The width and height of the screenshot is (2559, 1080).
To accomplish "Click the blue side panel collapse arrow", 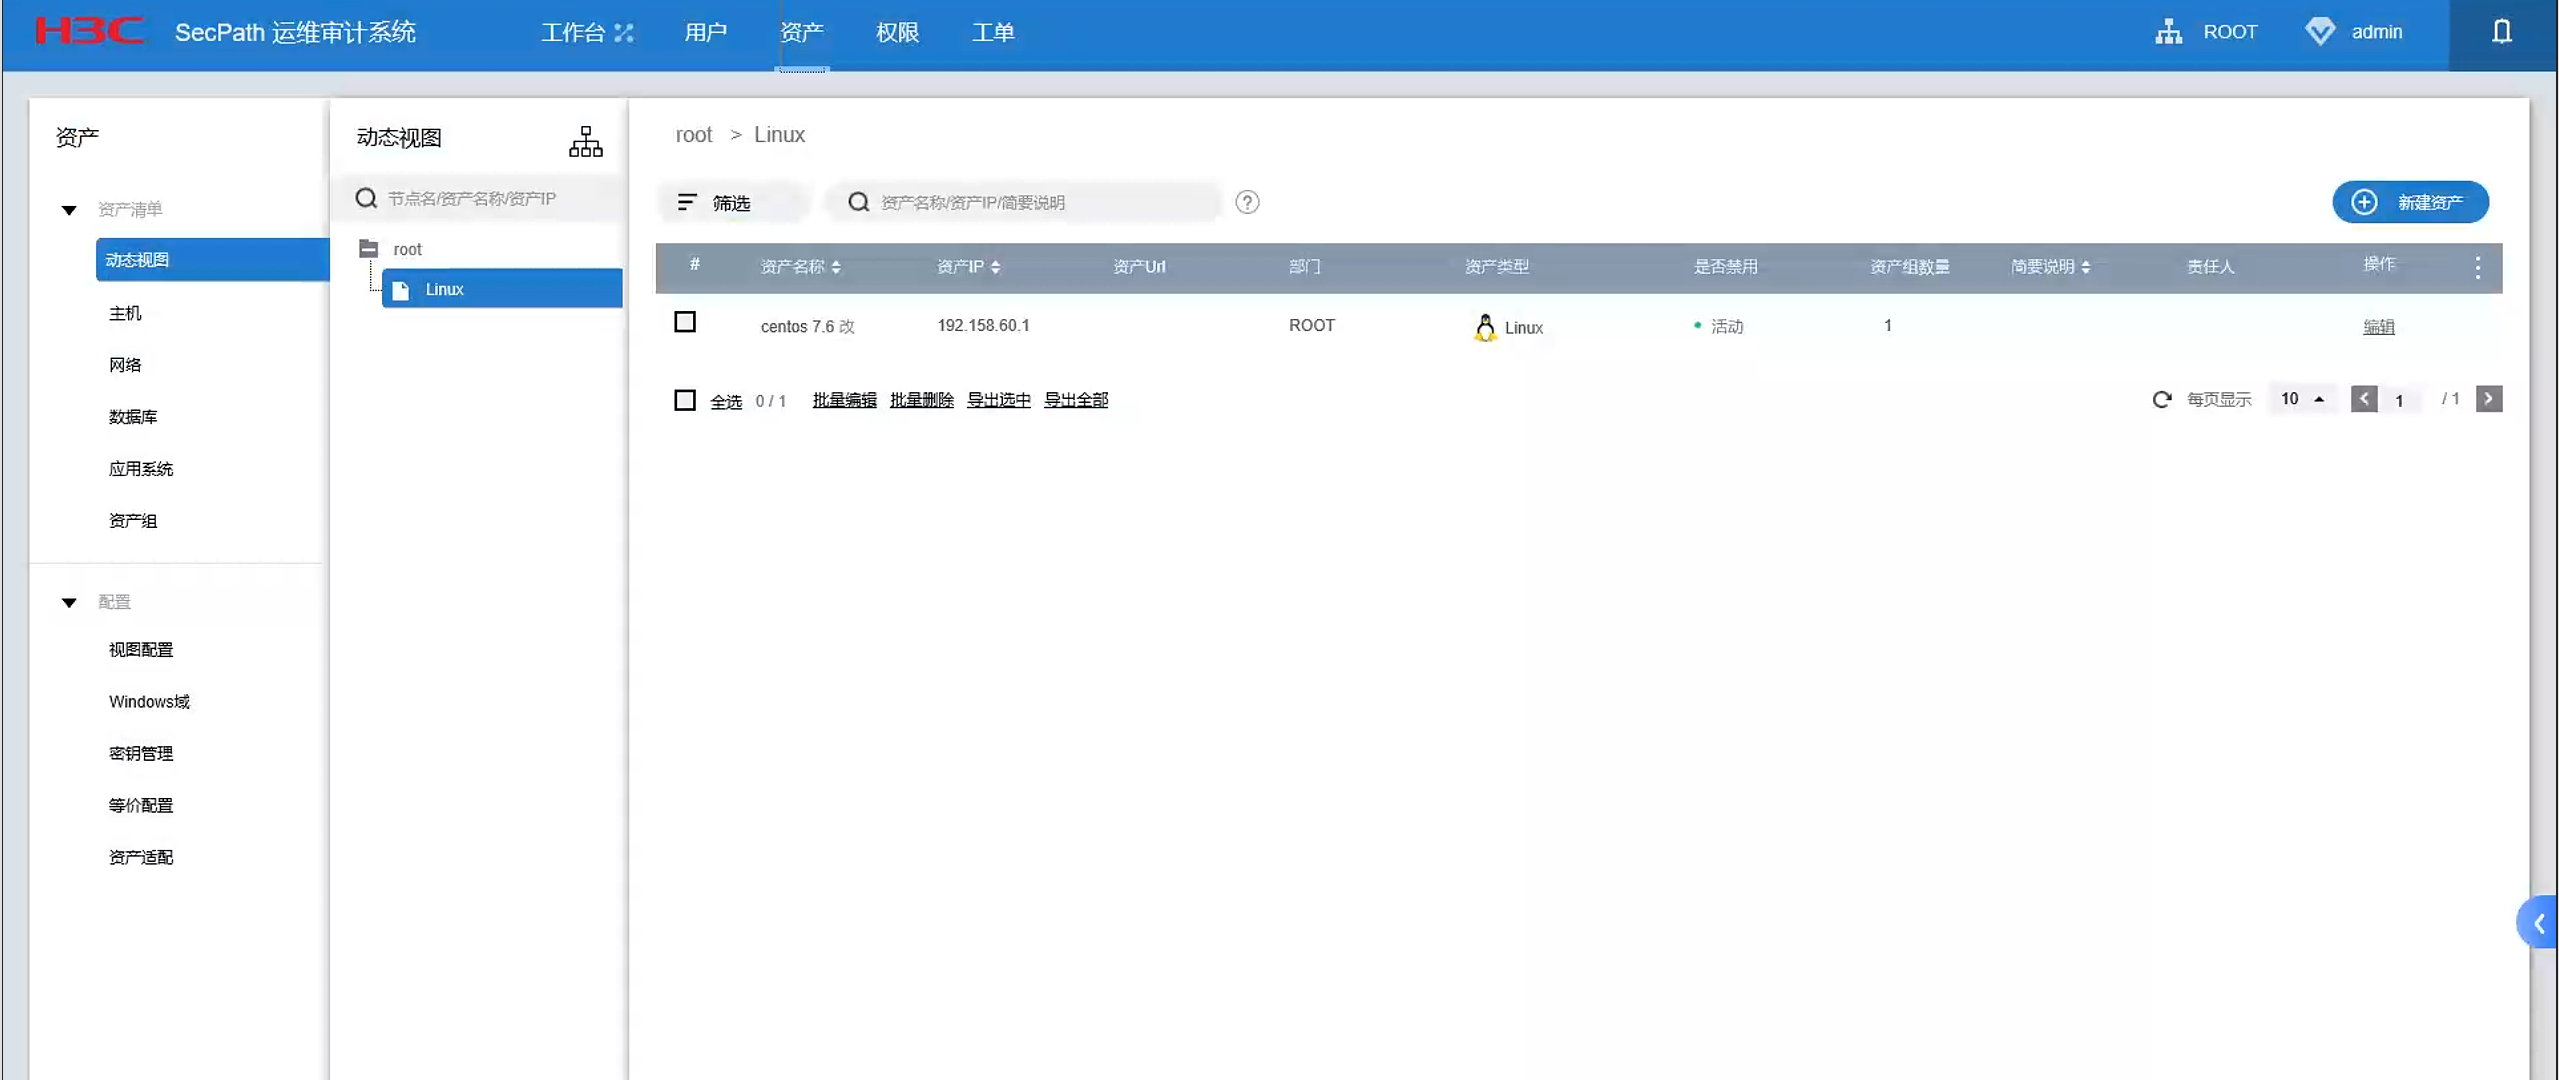I will pyautogui.click(x=2538, y=923).
